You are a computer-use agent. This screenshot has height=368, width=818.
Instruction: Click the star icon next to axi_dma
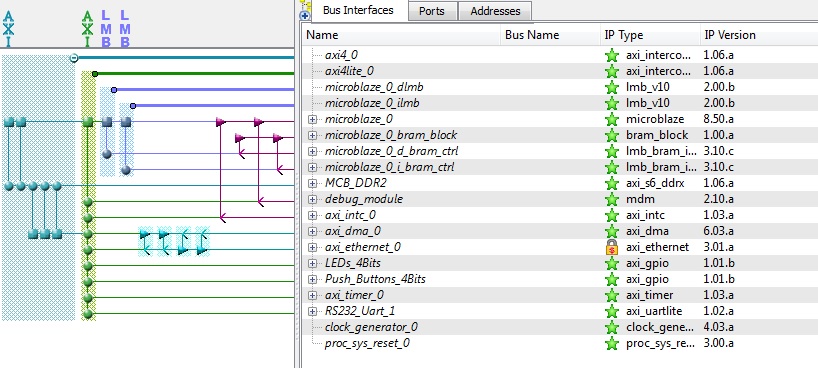pos(612,231)
